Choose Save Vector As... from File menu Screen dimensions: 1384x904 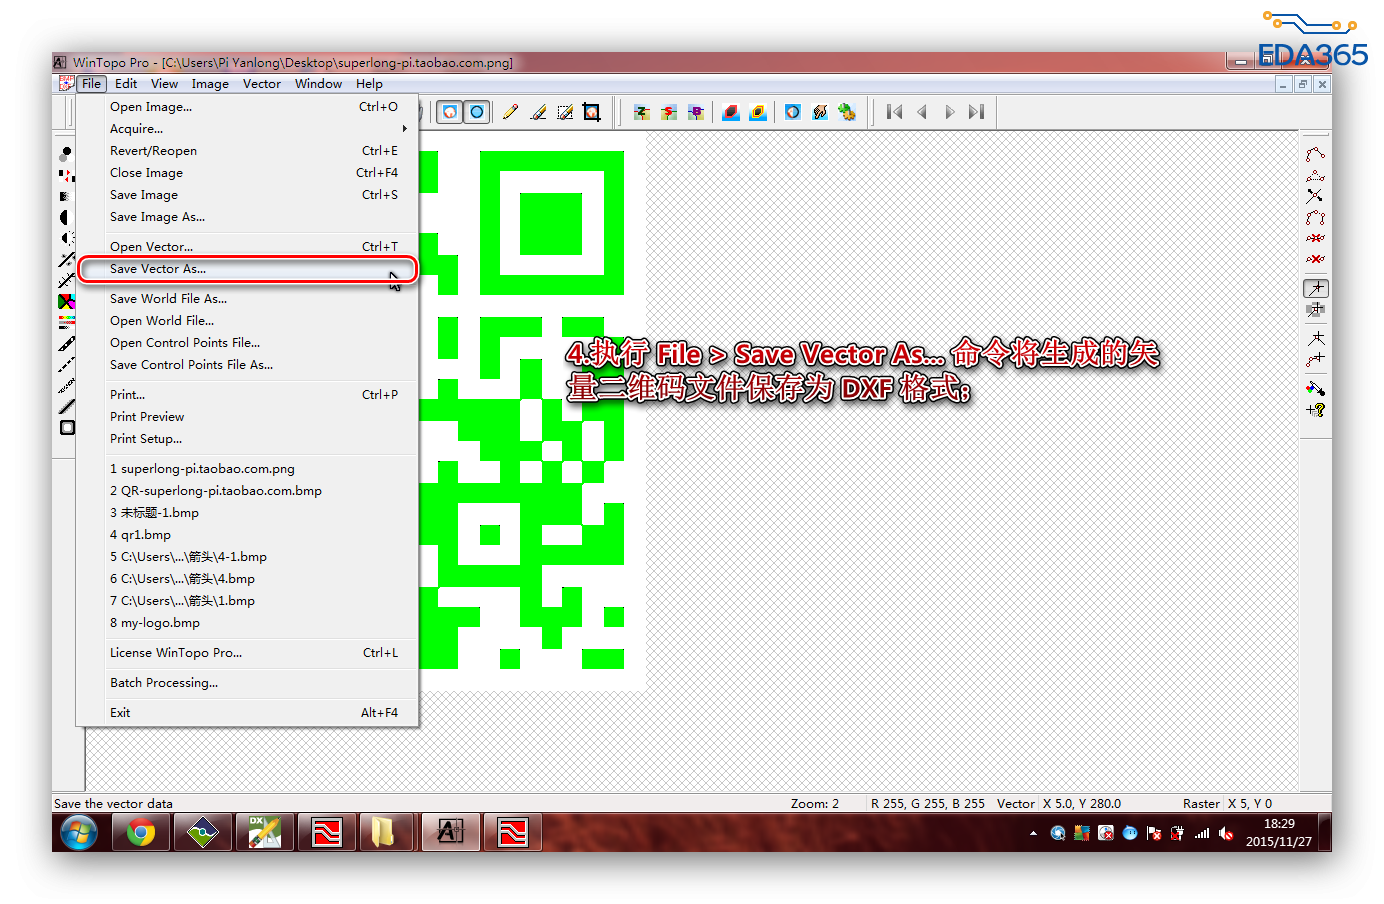coord(248,269)
